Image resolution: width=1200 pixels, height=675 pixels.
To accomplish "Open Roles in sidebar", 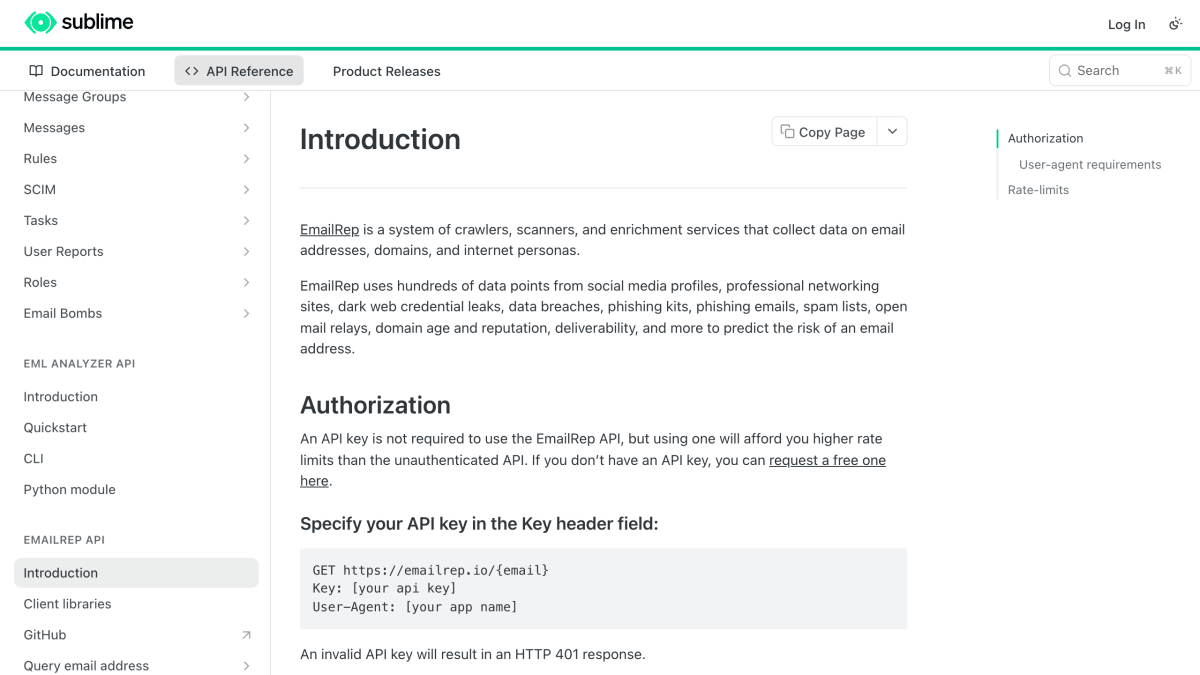I will [x=136, y=283].
